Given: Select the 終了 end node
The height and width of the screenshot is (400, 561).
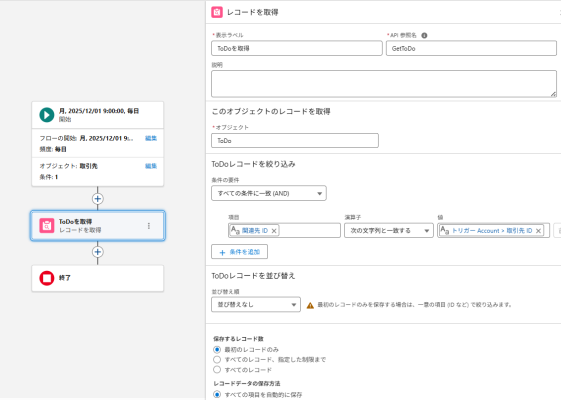Looking at the screenshot, I should point(98,278).
